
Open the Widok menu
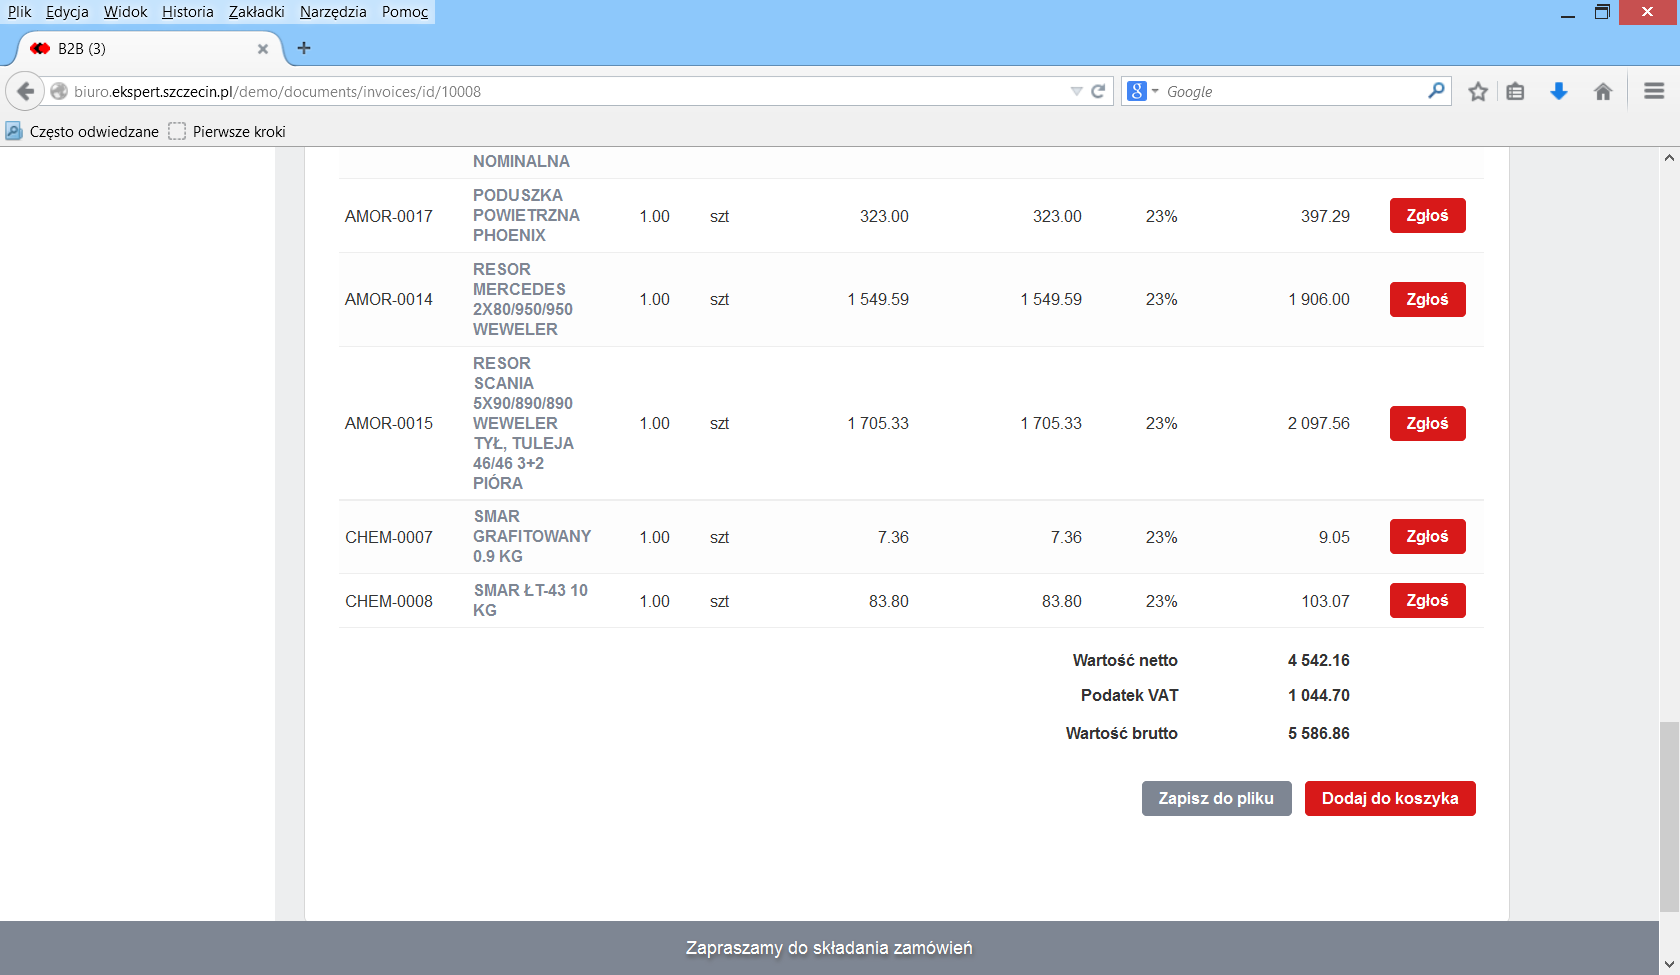click(x=125, y=12)
